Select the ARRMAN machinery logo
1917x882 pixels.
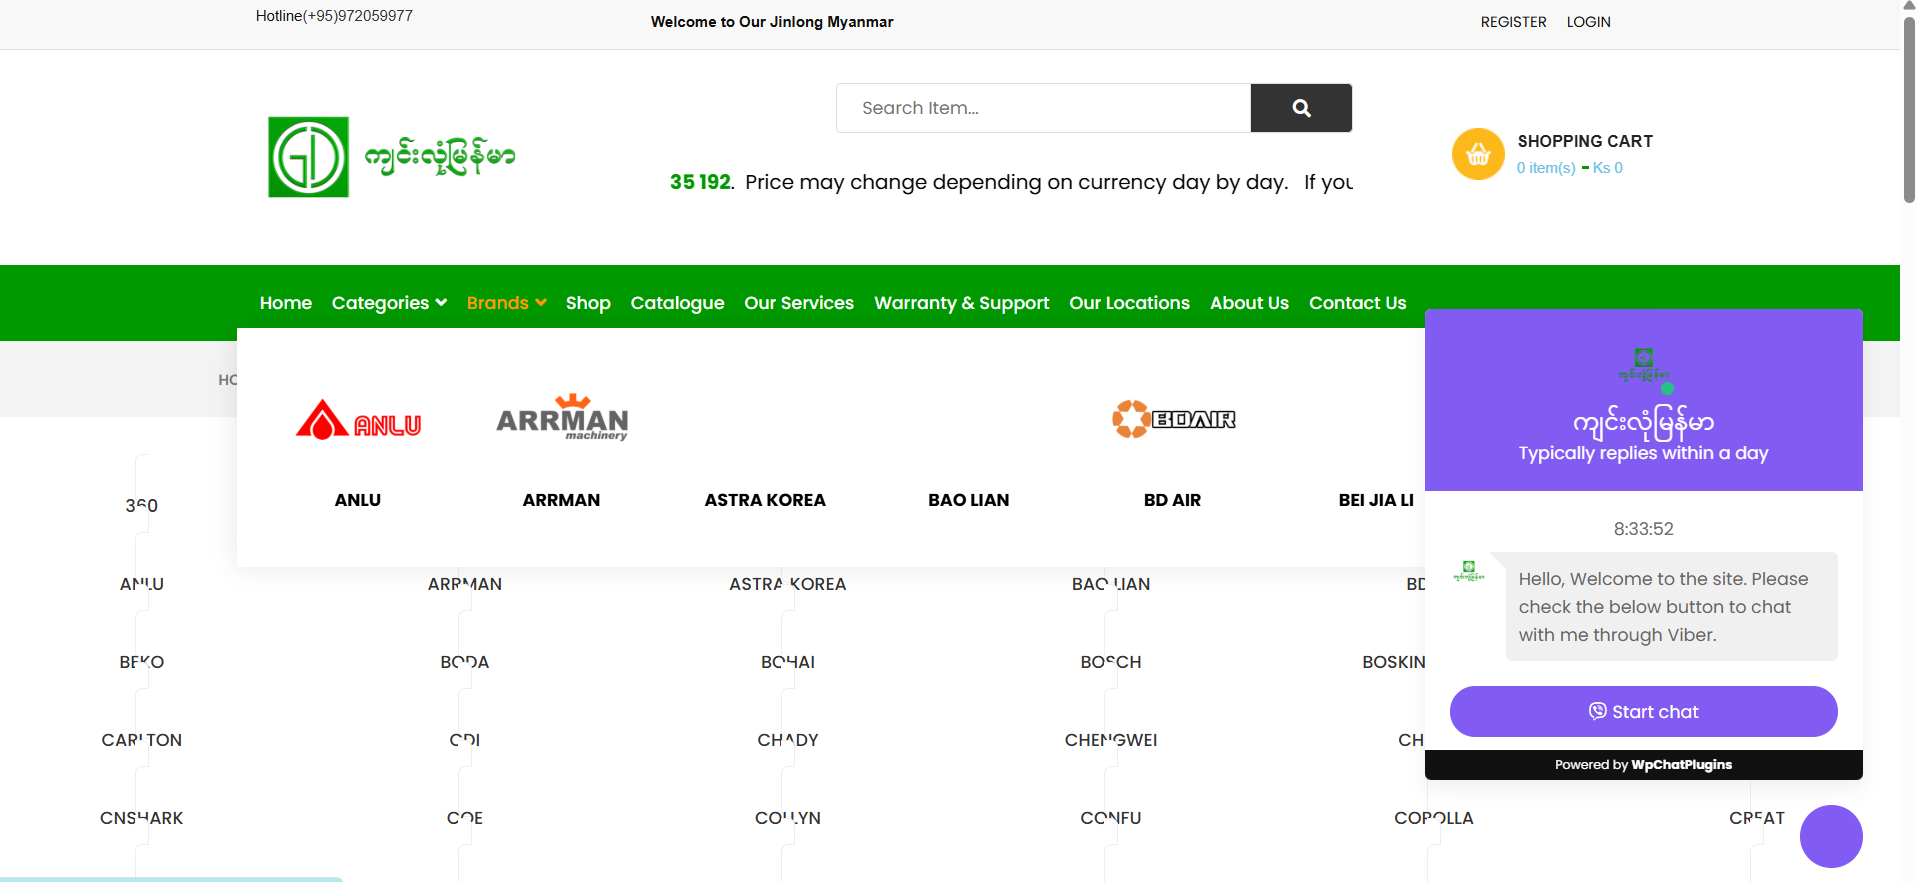pyautogui.click(x=562, y=418)
